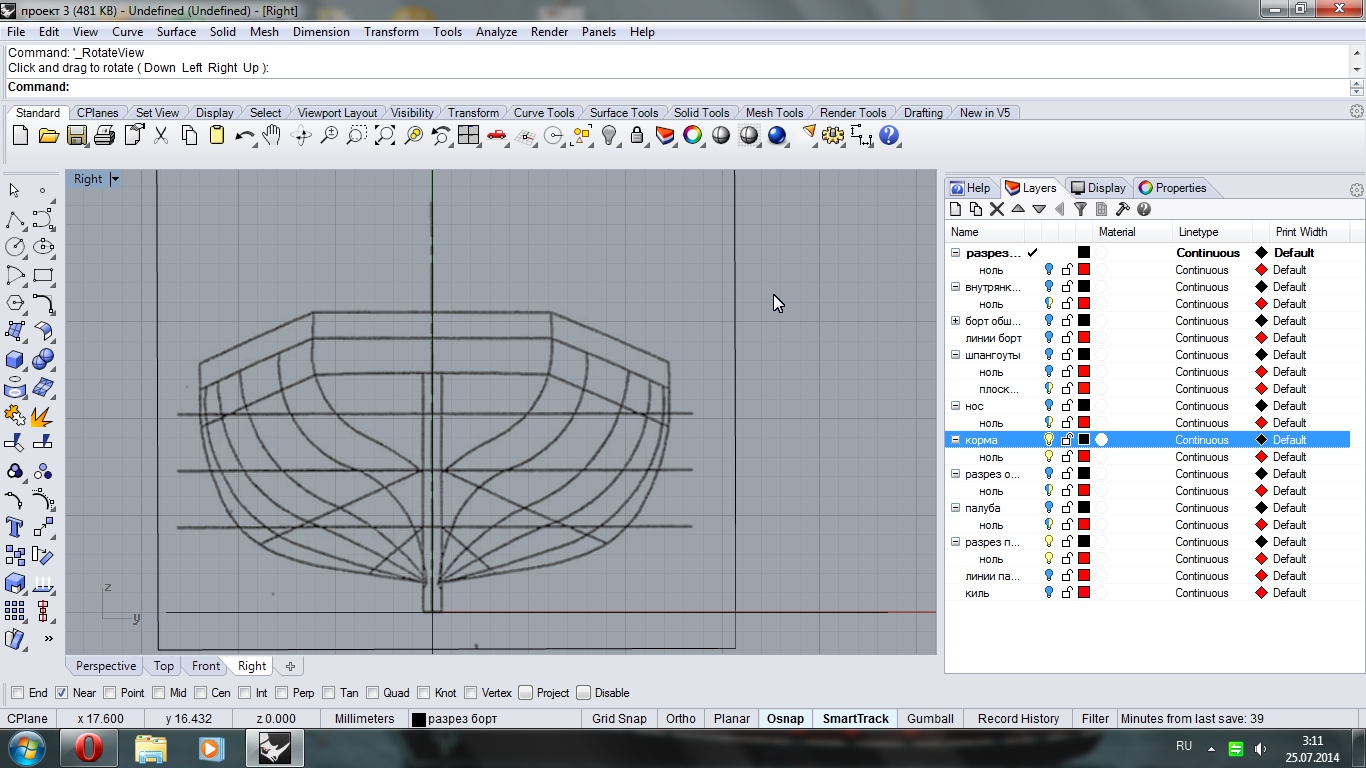Open the Save file icon
The image size is (1366, 768).
(77, 136)
